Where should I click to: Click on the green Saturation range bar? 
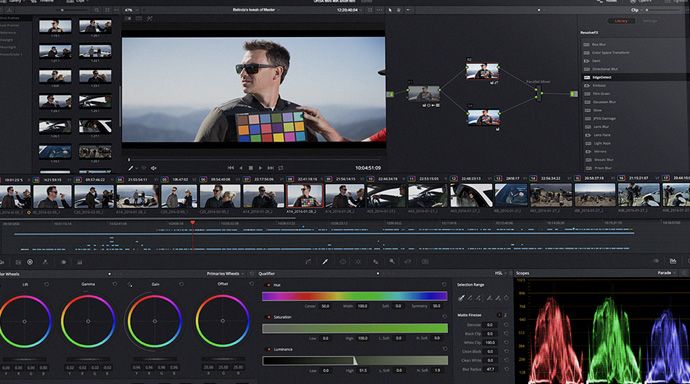(x=355, y=328)
